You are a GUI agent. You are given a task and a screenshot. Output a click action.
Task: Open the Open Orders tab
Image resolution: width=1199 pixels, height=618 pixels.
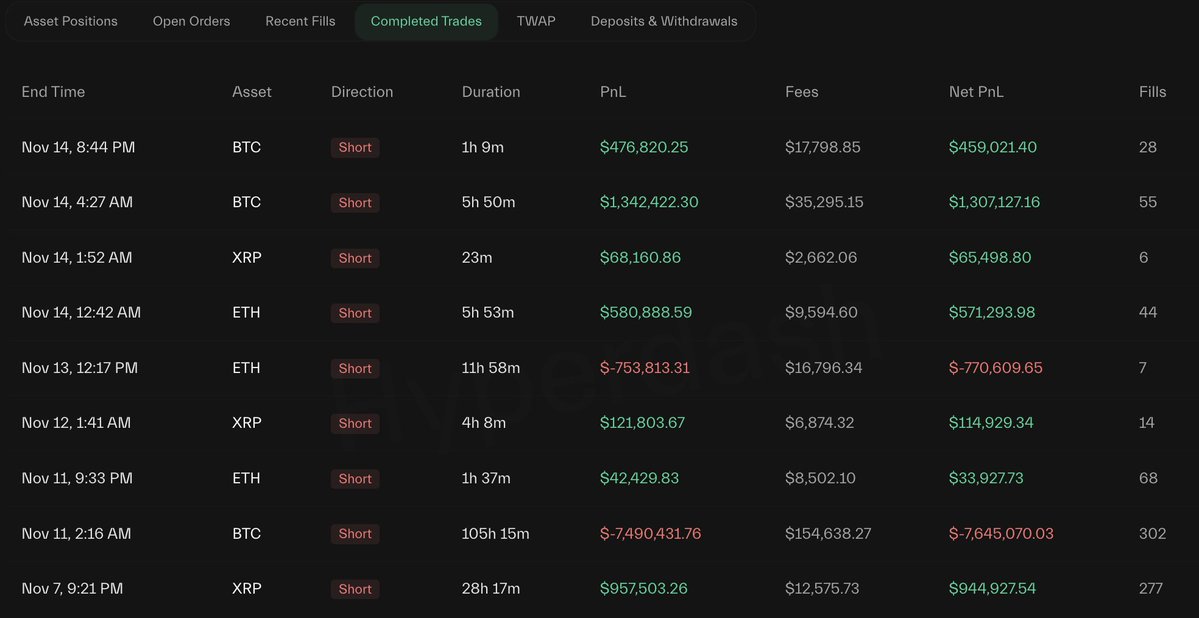tap(191, 21)
